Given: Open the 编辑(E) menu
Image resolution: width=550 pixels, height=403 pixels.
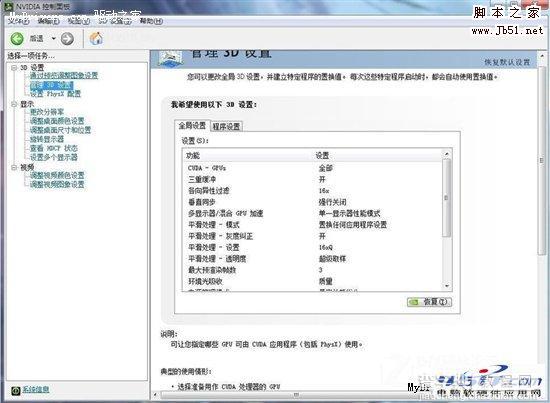Looking at the screenshot, I should 48,21.
